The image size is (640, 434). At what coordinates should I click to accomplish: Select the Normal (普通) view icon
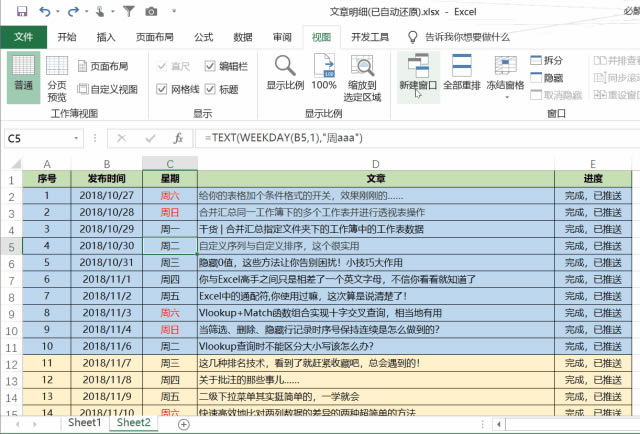(23, 75)
